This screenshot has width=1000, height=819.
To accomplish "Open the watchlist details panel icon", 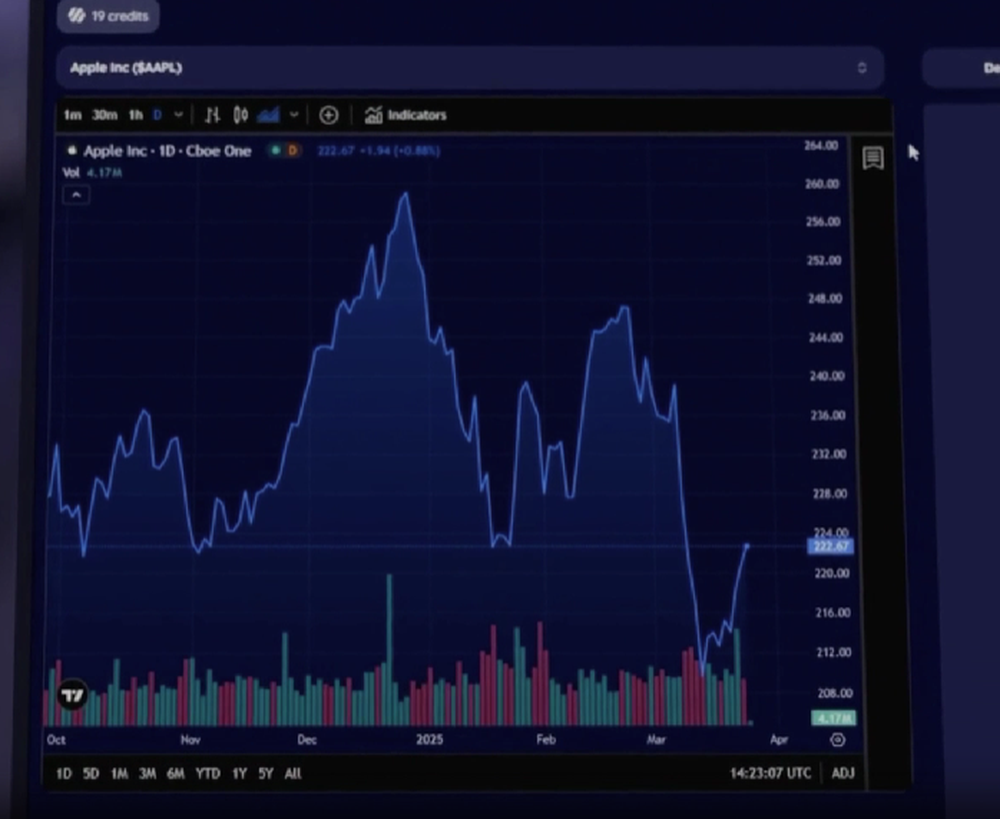I will pyautogui.click(x=873, y=158).
